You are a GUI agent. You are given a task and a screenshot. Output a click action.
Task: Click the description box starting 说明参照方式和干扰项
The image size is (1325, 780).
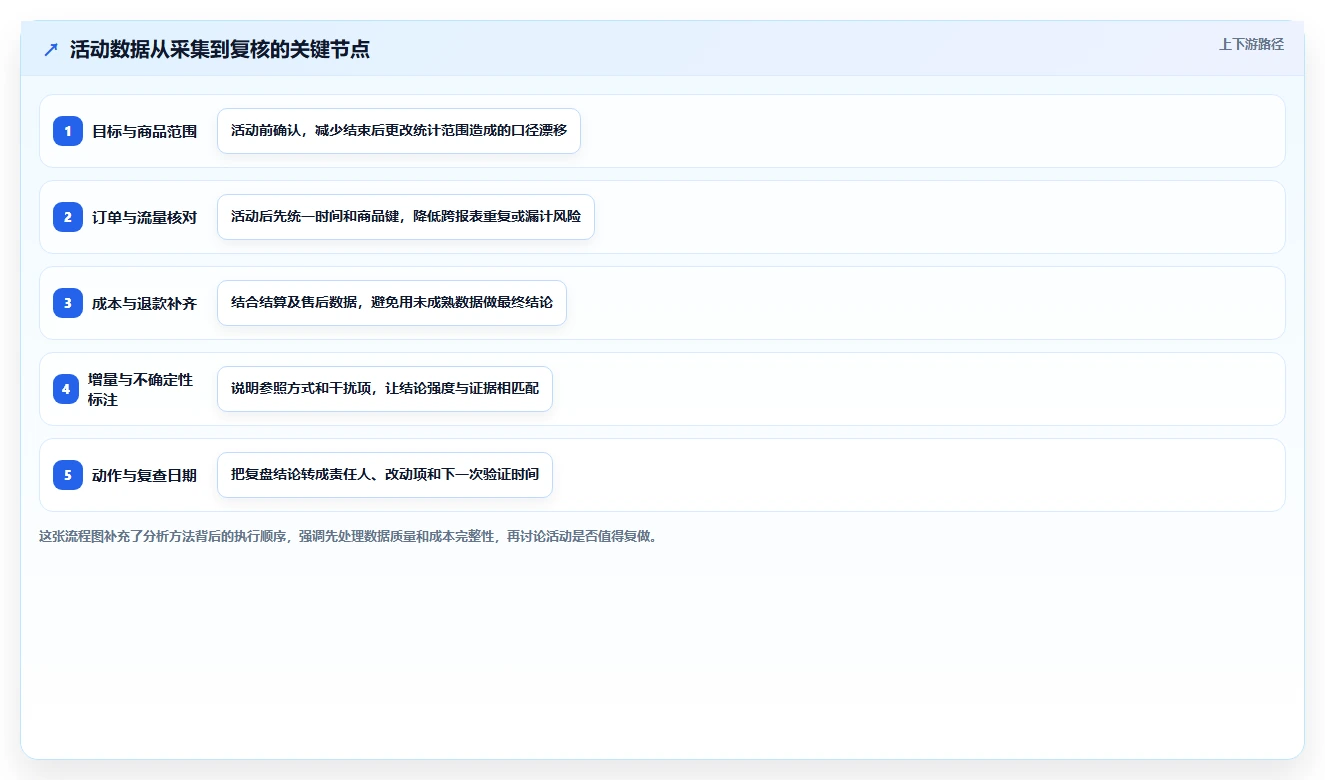coord(385,389)
